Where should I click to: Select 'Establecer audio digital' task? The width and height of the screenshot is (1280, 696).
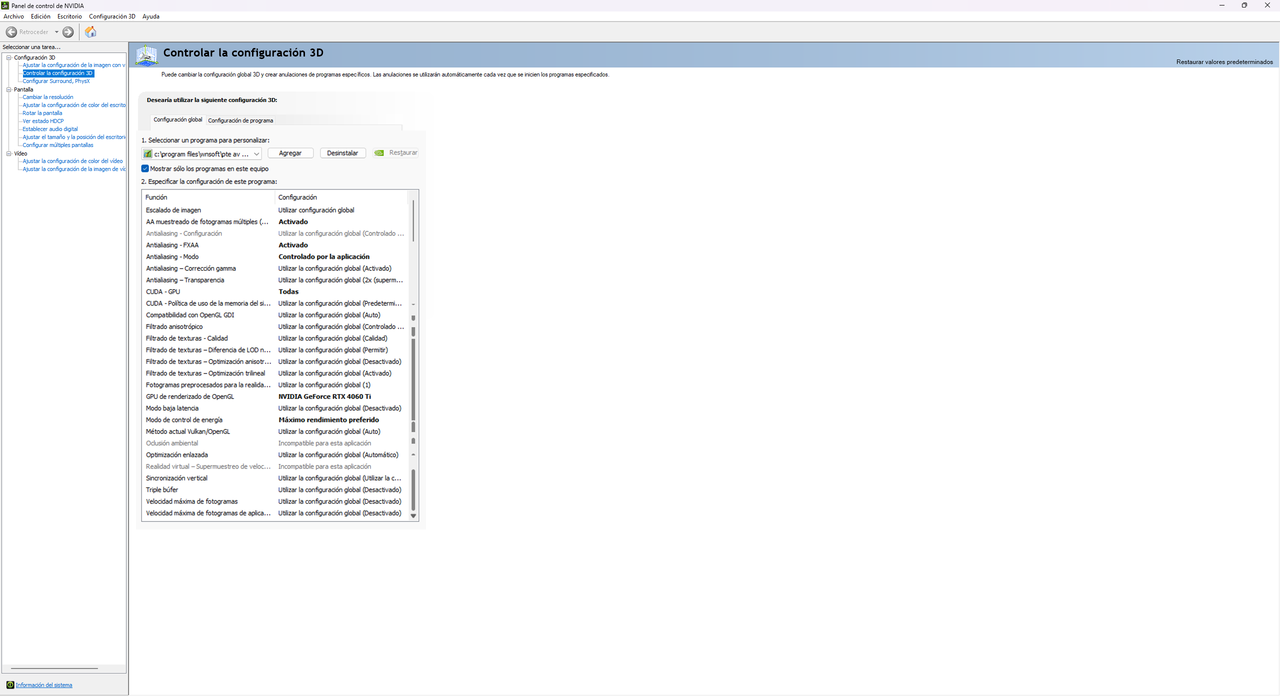[x=50, y=129]
